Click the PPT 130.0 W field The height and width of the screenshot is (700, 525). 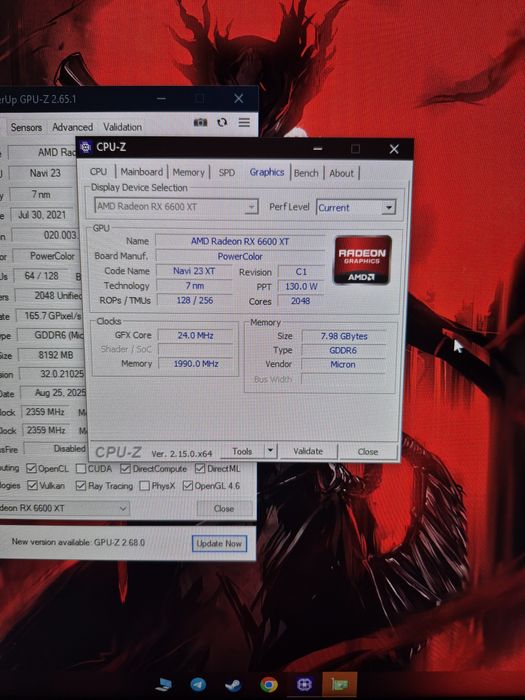point(301,287)
